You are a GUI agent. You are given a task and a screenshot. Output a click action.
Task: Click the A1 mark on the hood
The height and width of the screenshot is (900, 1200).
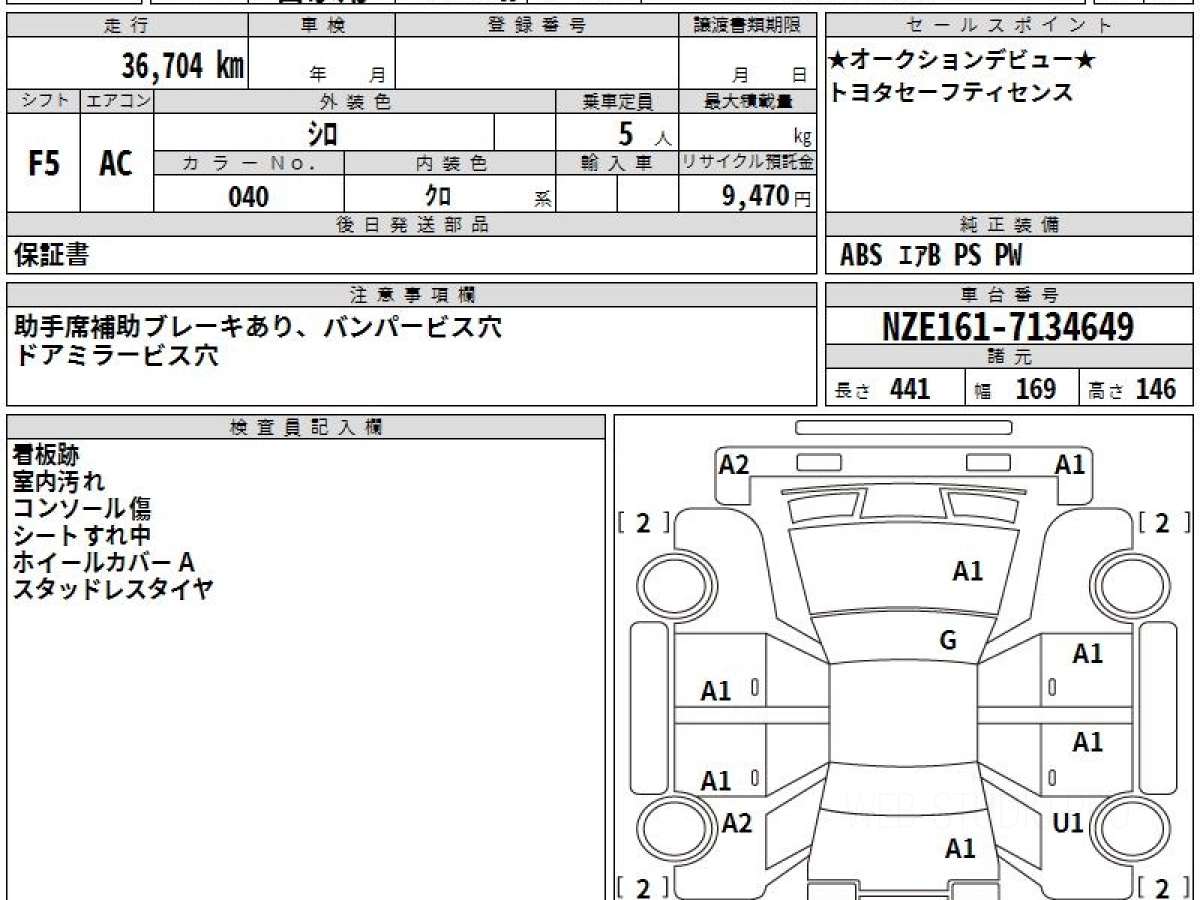tap(968, 571)
